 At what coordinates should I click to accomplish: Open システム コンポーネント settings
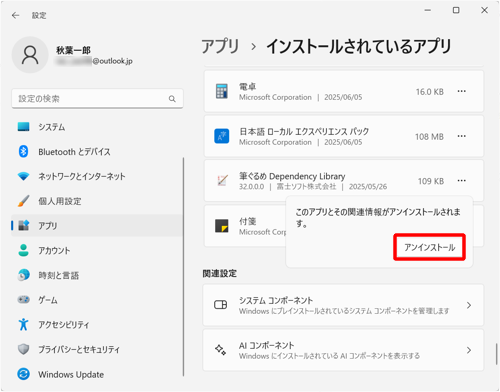click(x=343, y=305)
